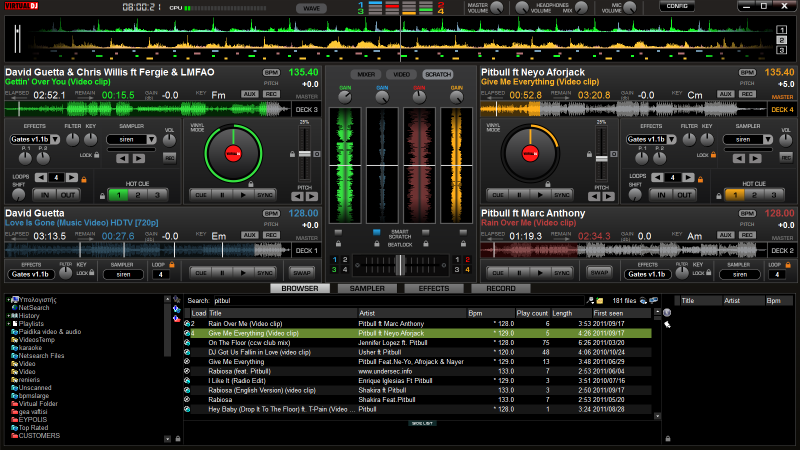
Task: Nudge Deck 4 pitch up arrow
Action: click(609, 196)
